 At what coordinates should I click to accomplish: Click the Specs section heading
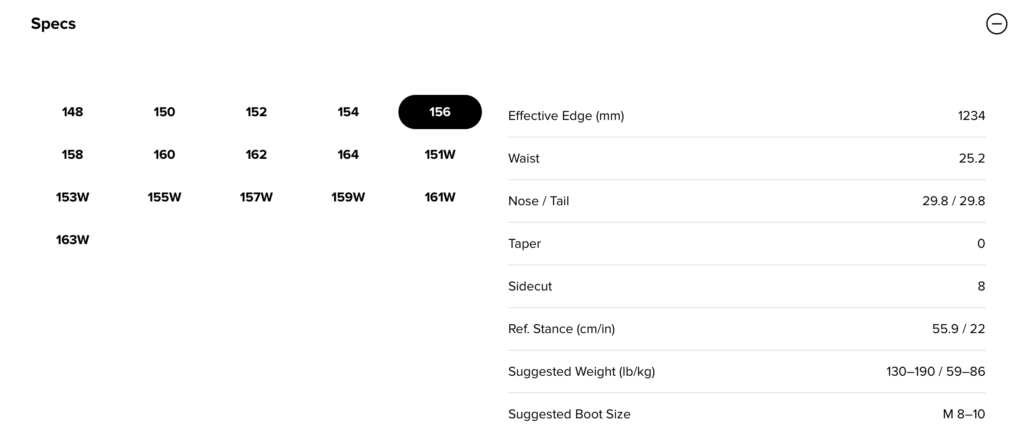[53, 24]
